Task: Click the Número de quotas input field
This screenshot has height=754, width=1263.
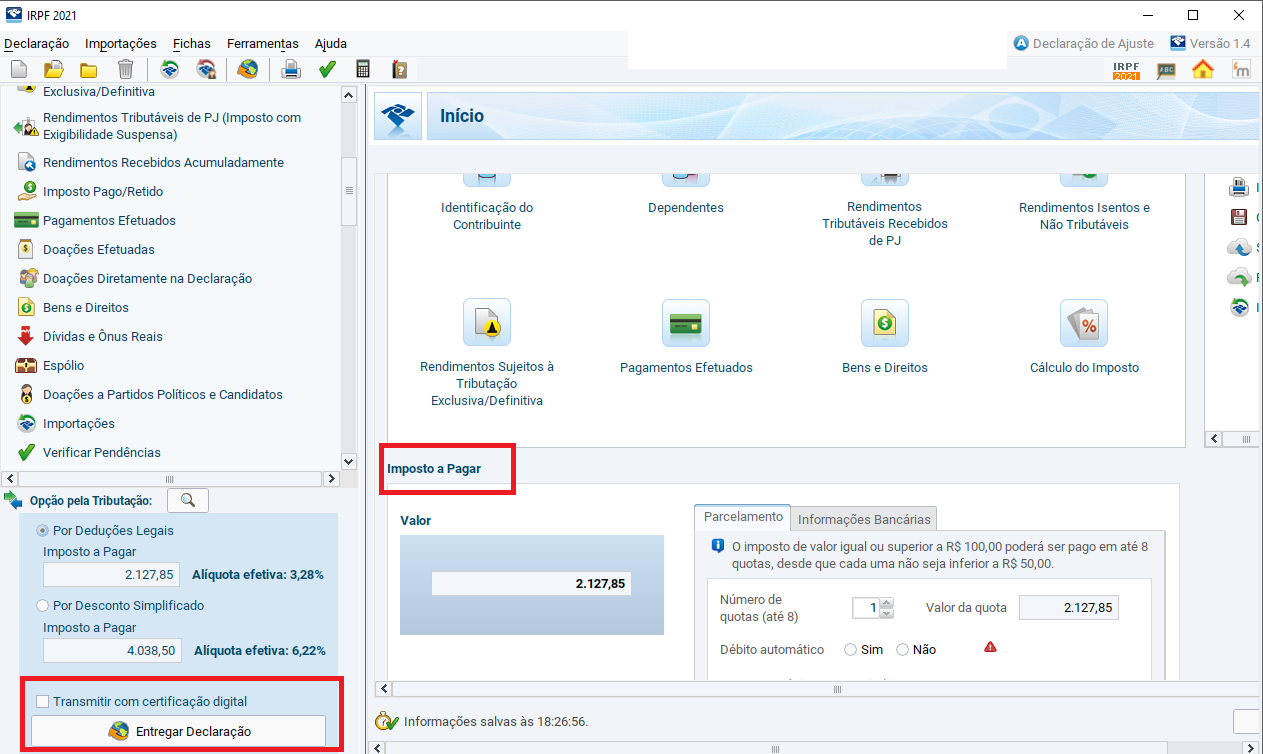Action: tap(866, 608)
